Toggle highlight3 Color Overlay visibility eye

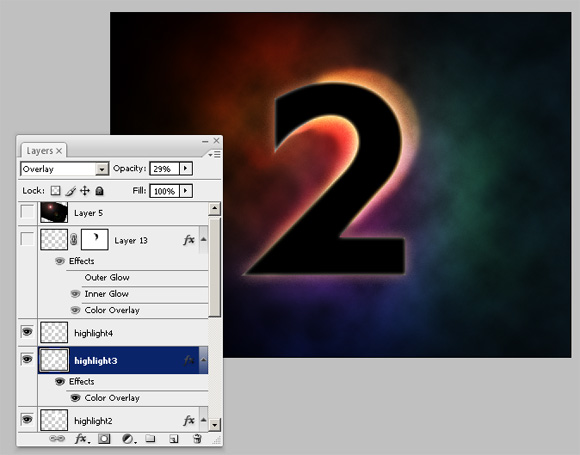pyautogui.click(x=75, y=398)
